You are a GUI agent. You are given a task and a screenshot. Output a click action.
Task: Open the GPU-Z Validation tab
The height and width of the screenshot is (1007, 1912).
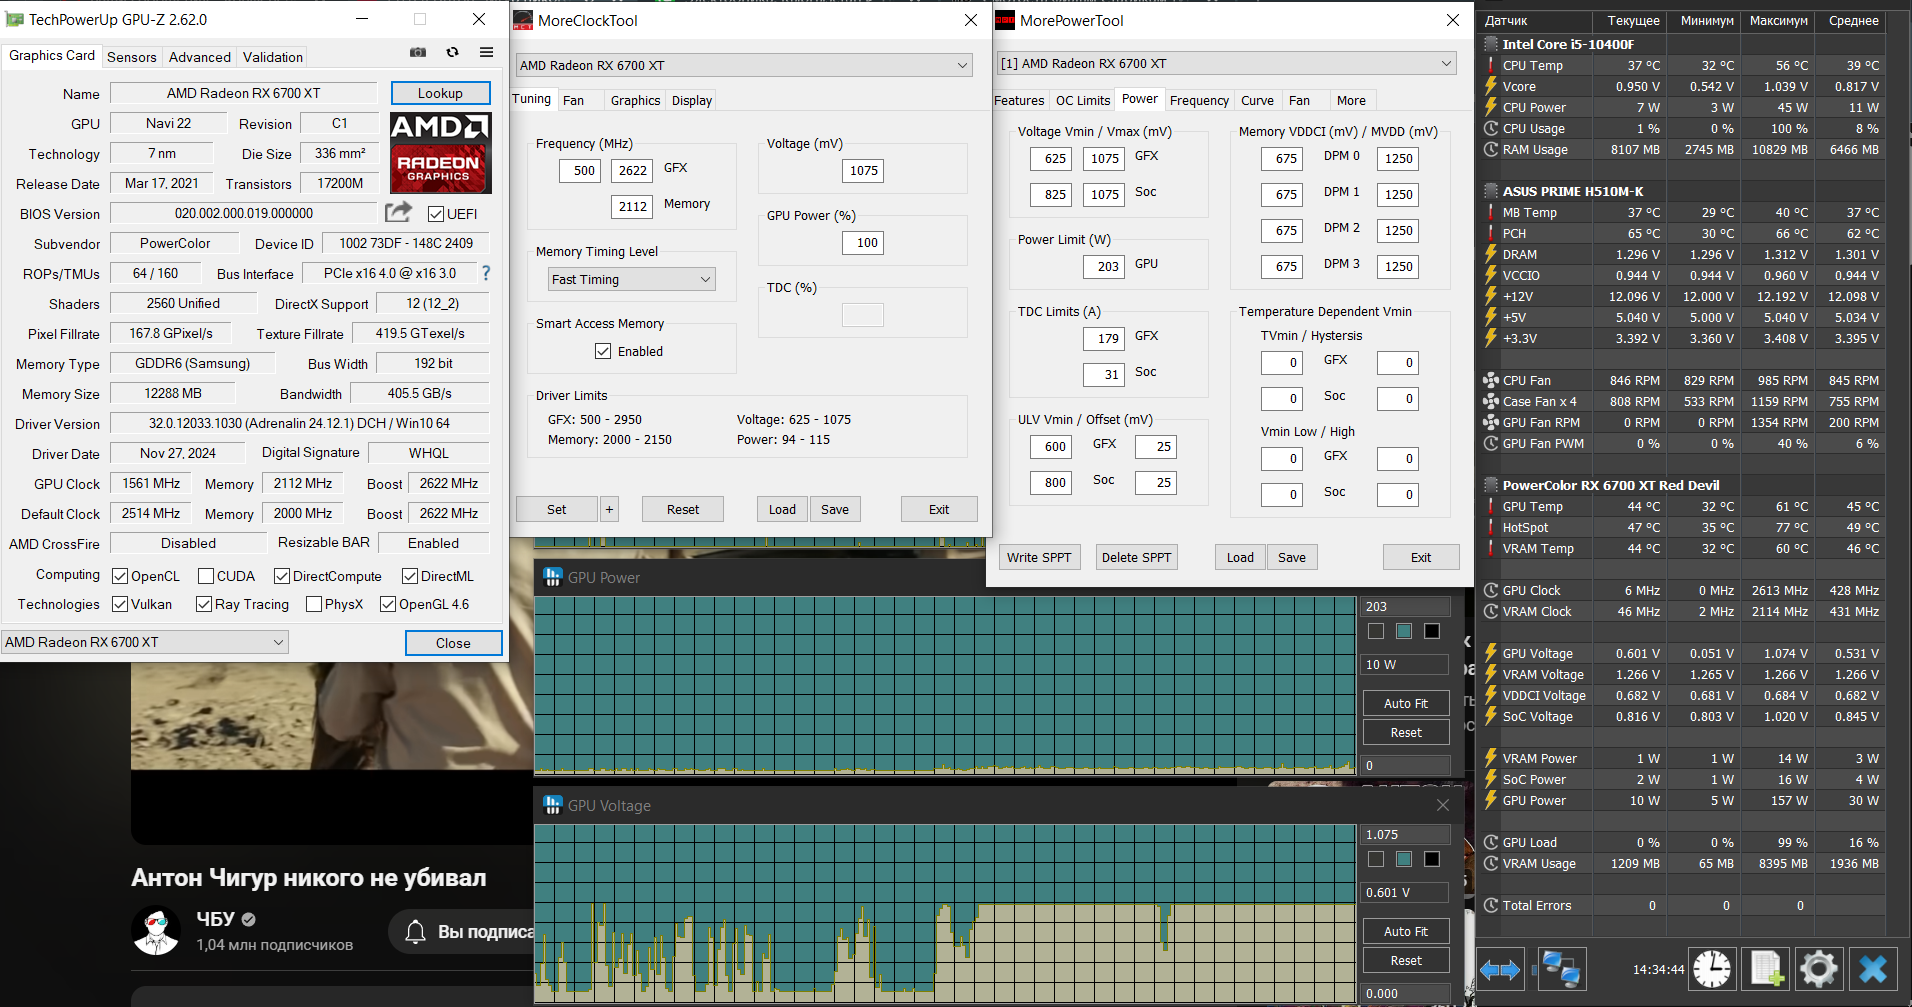pos(273,57)
